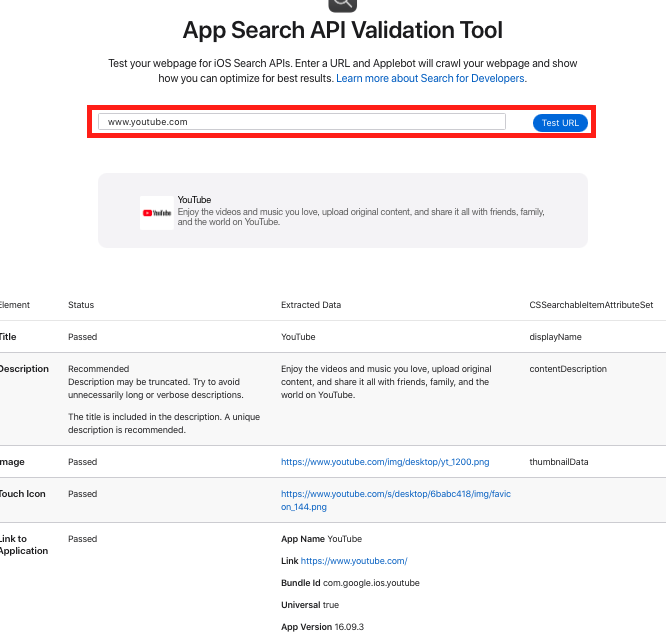Click the Link to Application row label

(x=24, y=545)
